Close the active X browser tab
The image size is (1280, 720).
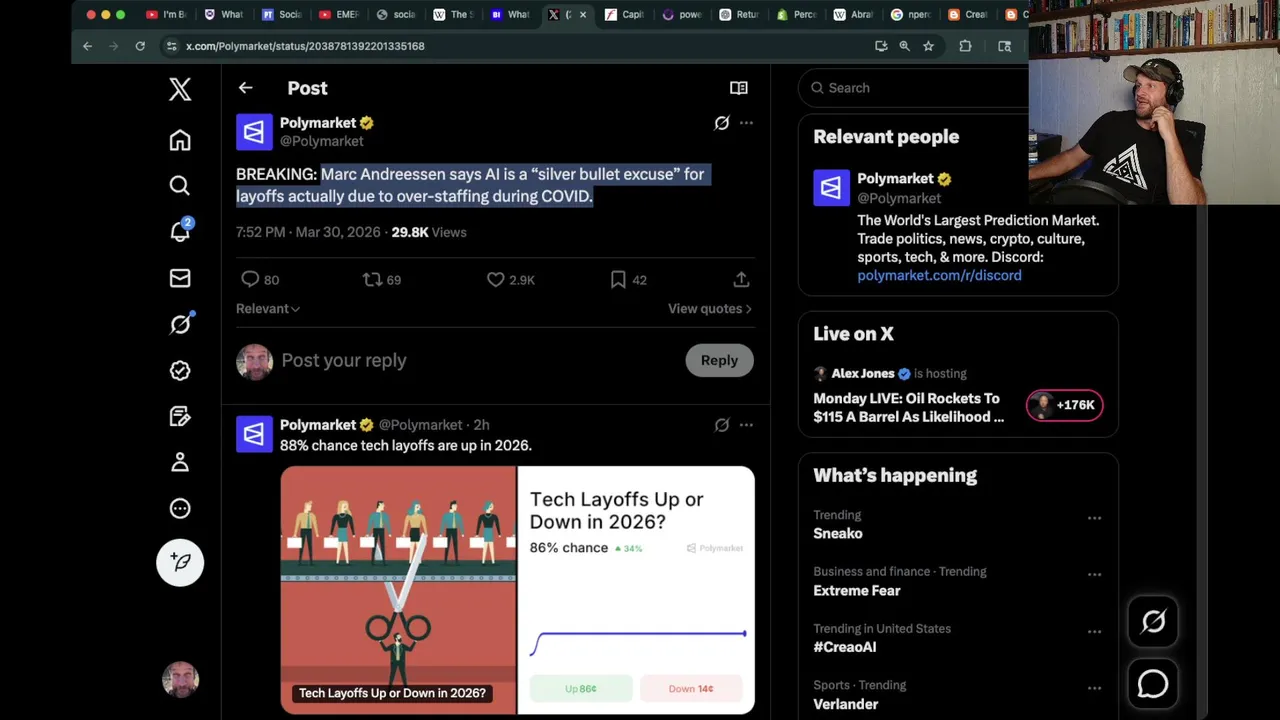(x=583, y=14)
